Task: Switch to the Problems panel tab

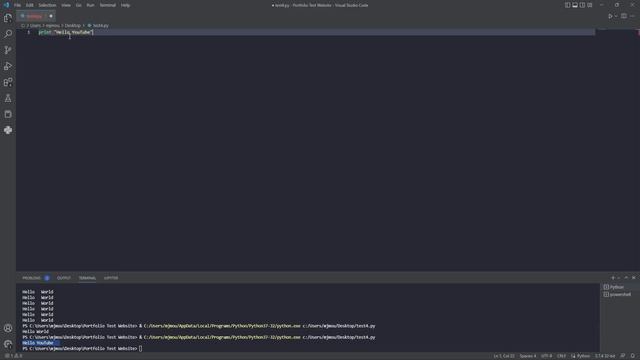Action: [x=31, y=278]
